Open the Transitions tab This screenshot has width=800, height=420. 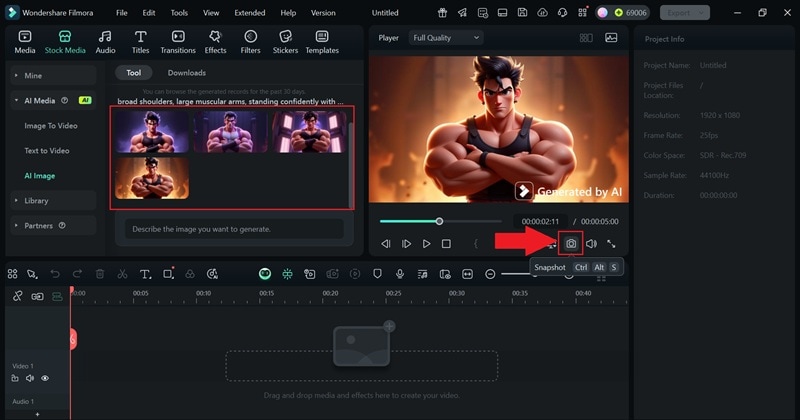coord(178,42)
